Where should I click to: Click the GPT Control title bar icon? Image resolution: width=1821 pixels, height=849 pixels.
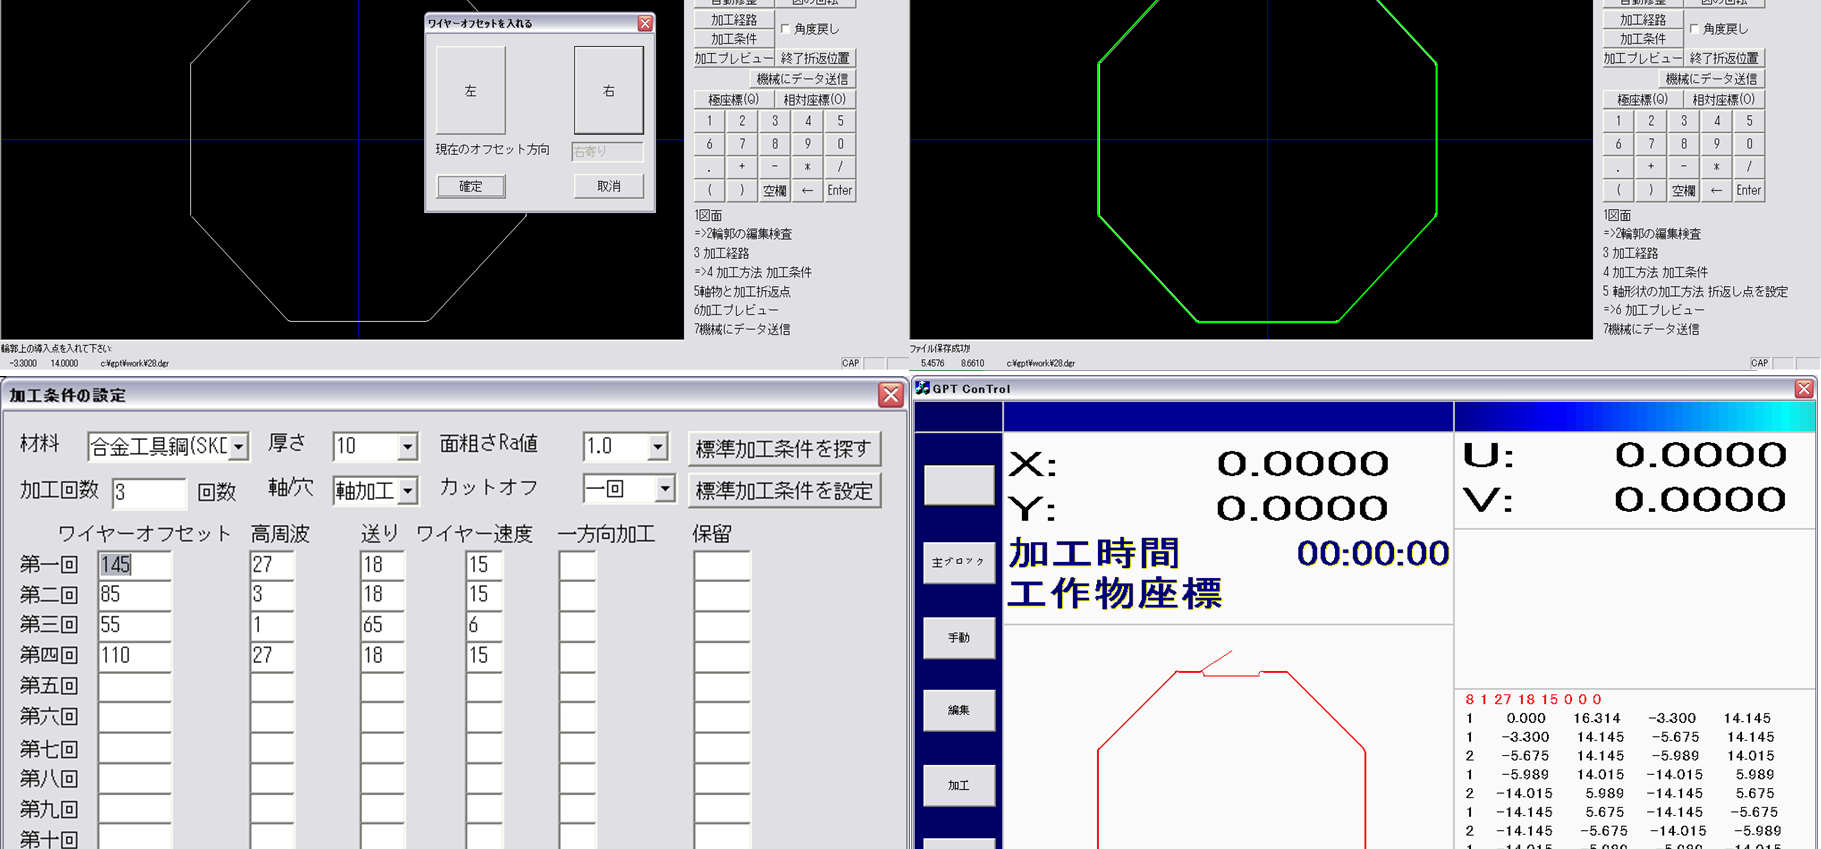tap(922, 388)
